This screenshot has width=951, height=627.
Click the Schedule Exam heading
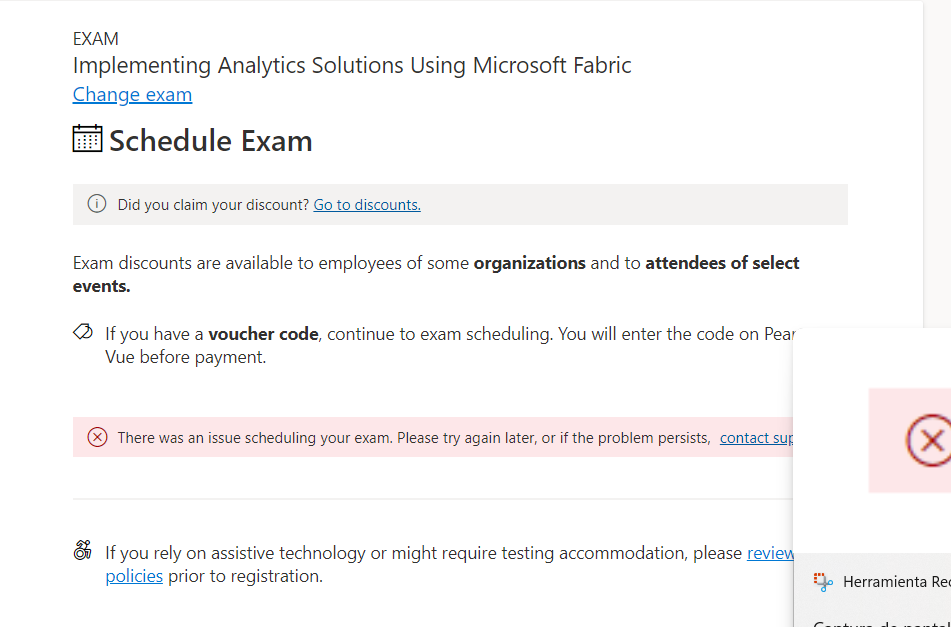click(210, 141)
